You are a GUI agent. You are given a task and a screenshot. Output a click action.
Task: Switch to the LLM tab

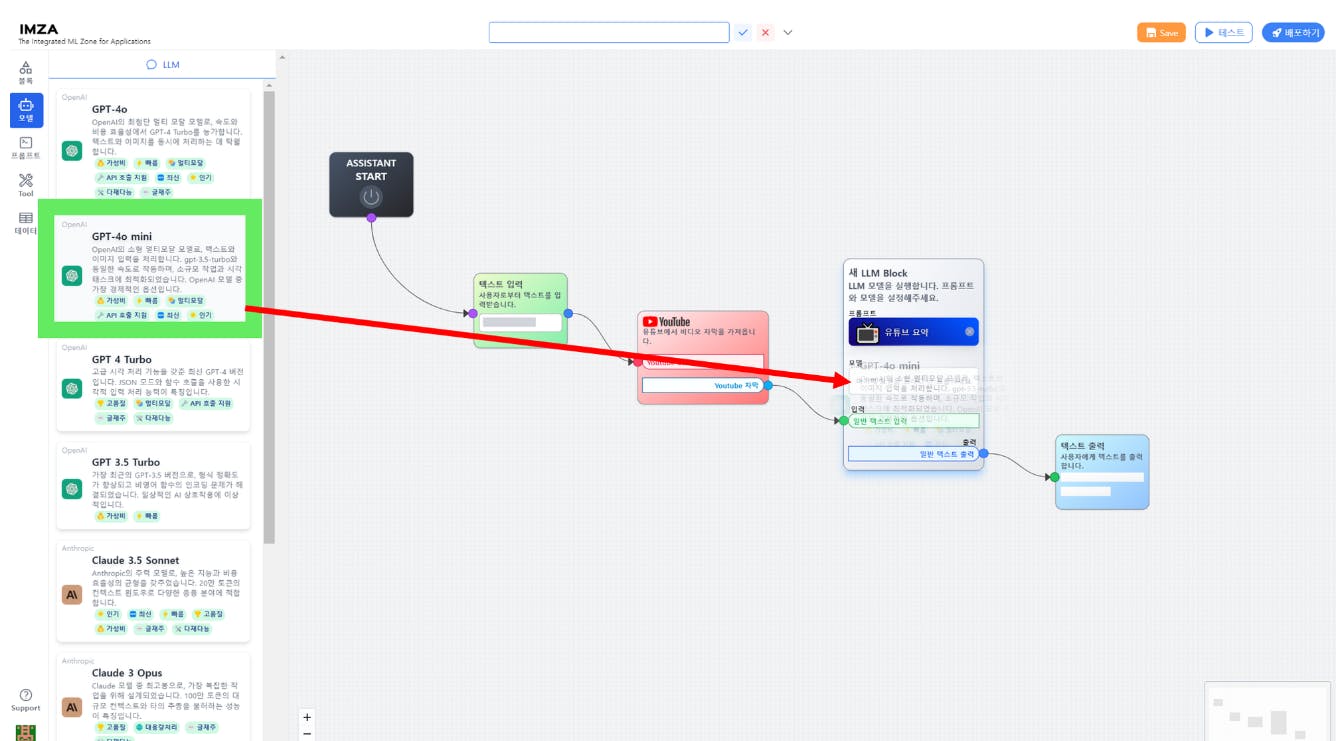(x=163, y=64)
